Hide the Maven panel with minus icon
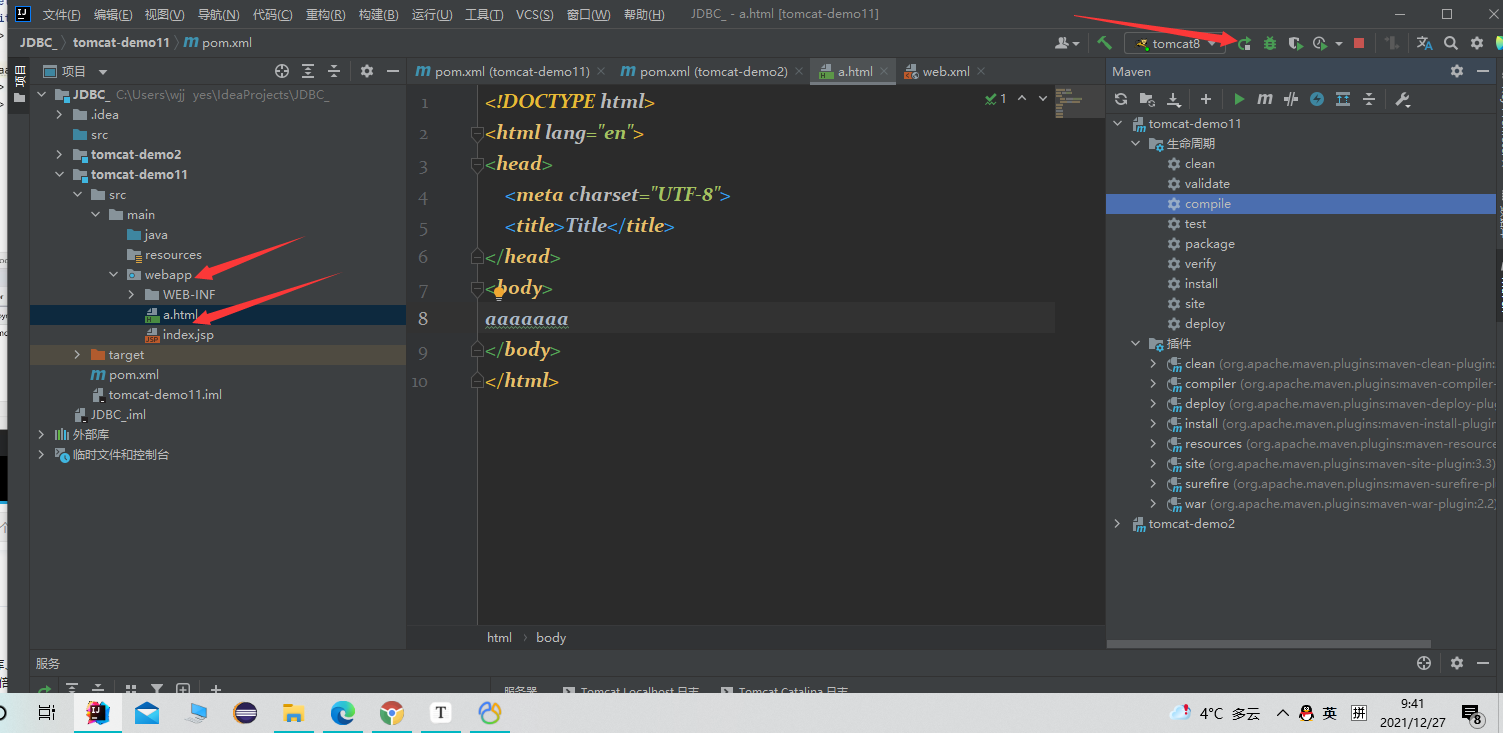Image resolution: width=1503 pixels, height=733 pixels. pyautogui.click(x=1483, y=71)
